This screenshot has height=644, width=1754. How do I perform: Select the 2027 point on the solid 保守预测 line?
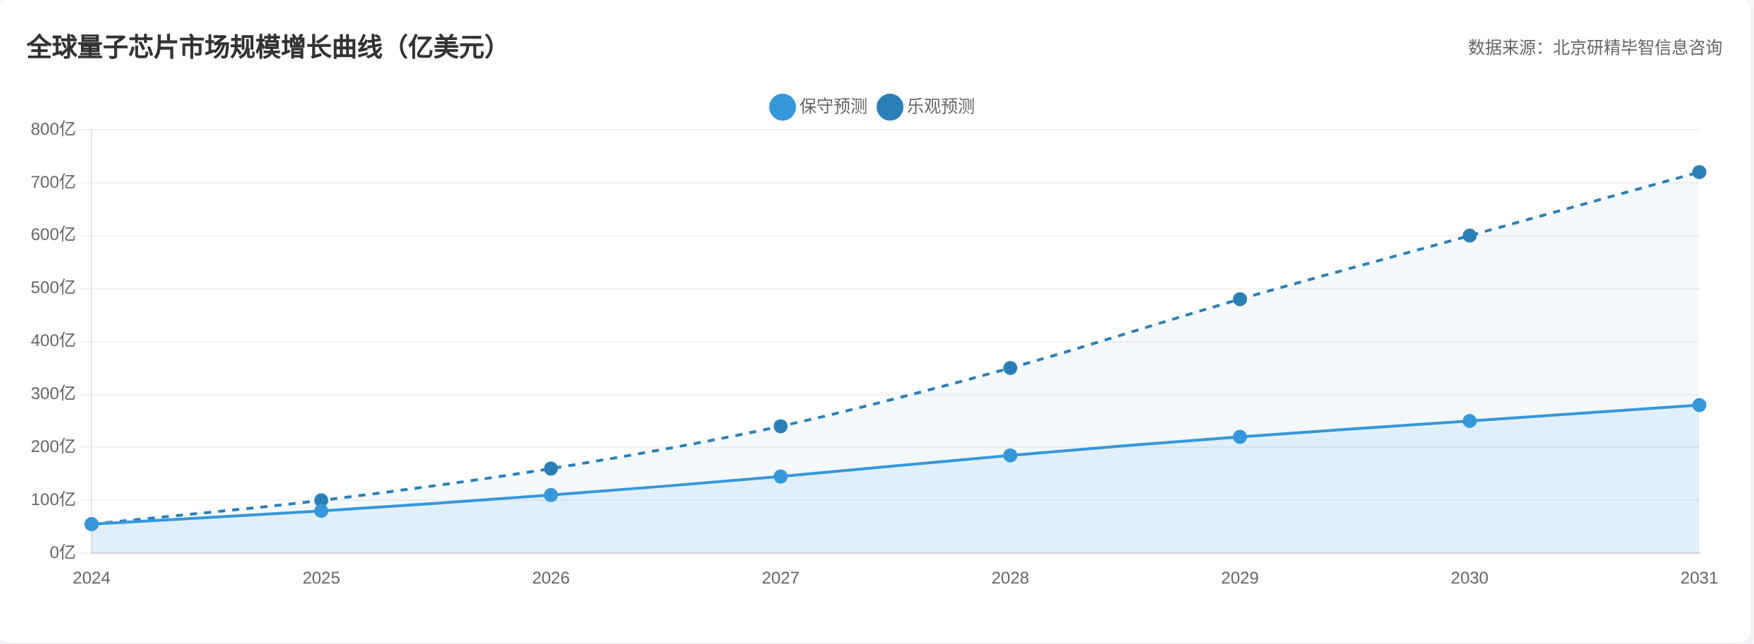point(780,477)
